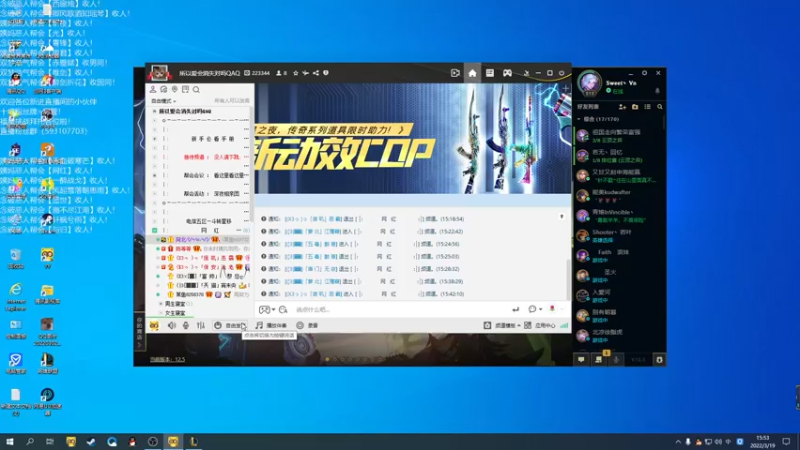Open the Windows Start button
The height and width of the screenshot is (450, 800).
[x=9, y=441]
